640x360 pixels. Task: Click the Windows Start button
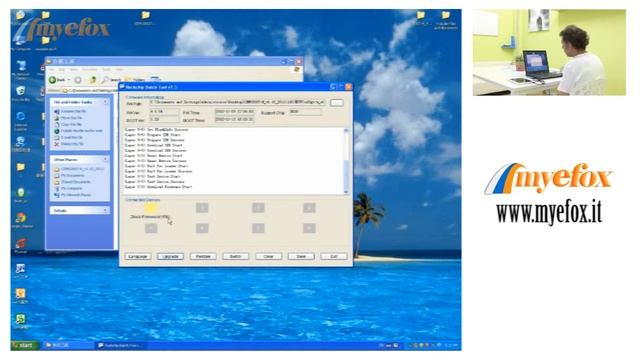coord(25,345)
